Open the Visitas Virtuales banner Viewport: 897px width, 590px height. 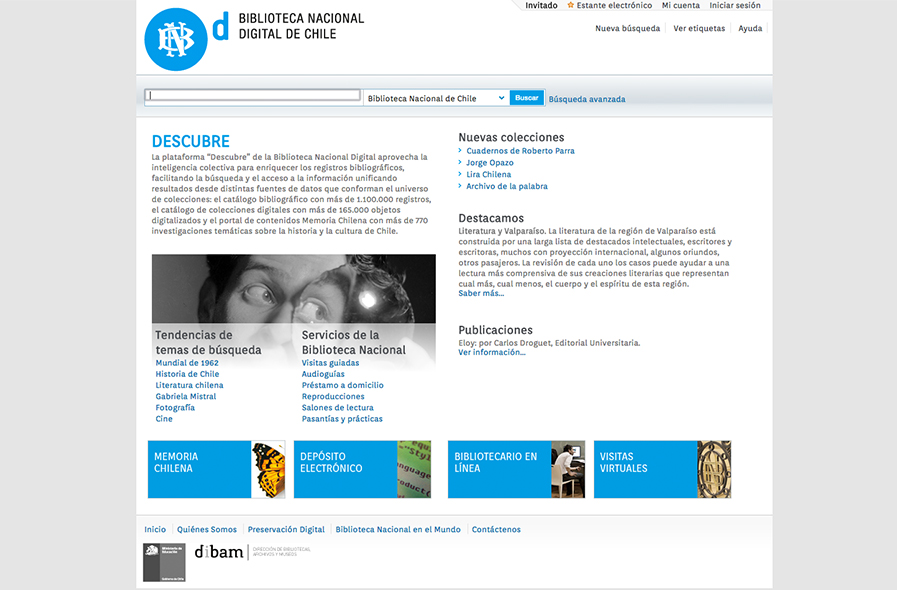pos(662,469)
